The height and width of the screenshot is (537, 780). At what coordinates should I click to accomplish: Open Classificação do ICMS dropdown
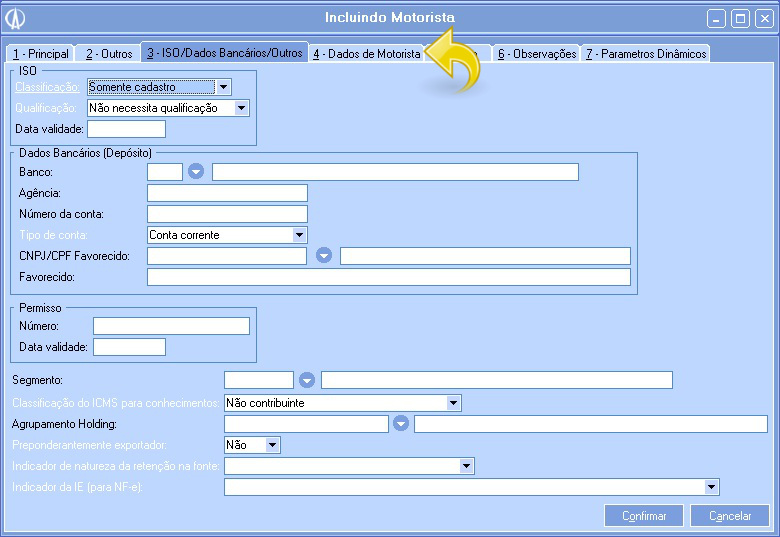click(454, 403)
